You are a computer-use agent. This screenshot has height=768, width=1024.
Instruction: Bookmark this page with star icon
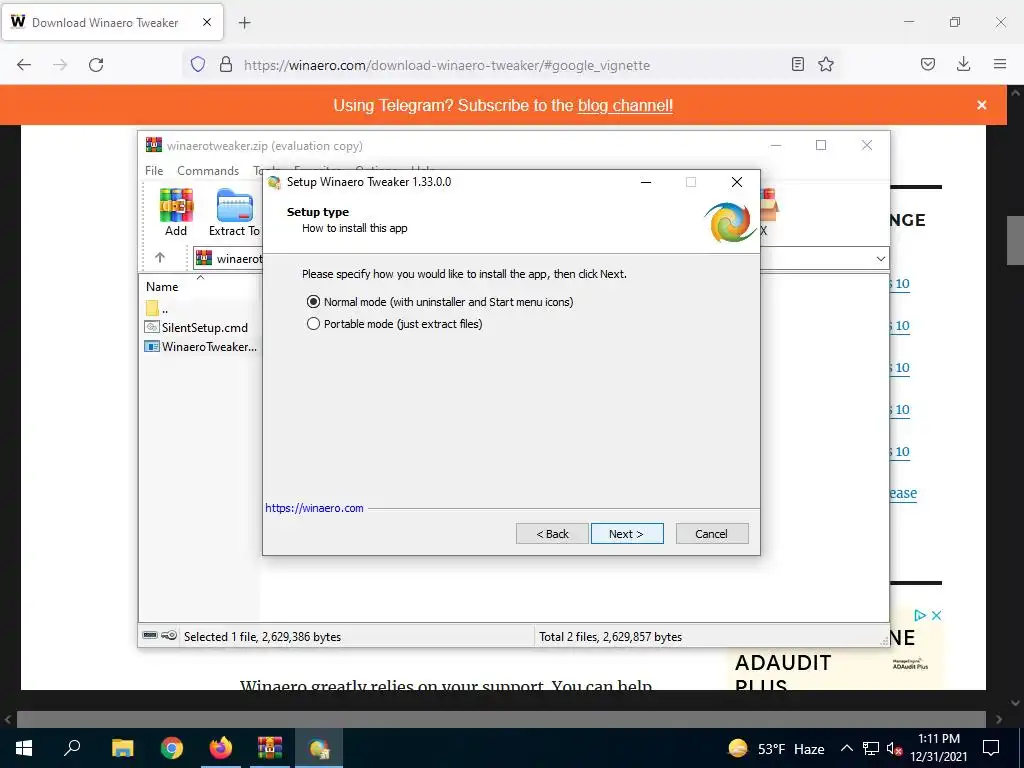(826, 64)
